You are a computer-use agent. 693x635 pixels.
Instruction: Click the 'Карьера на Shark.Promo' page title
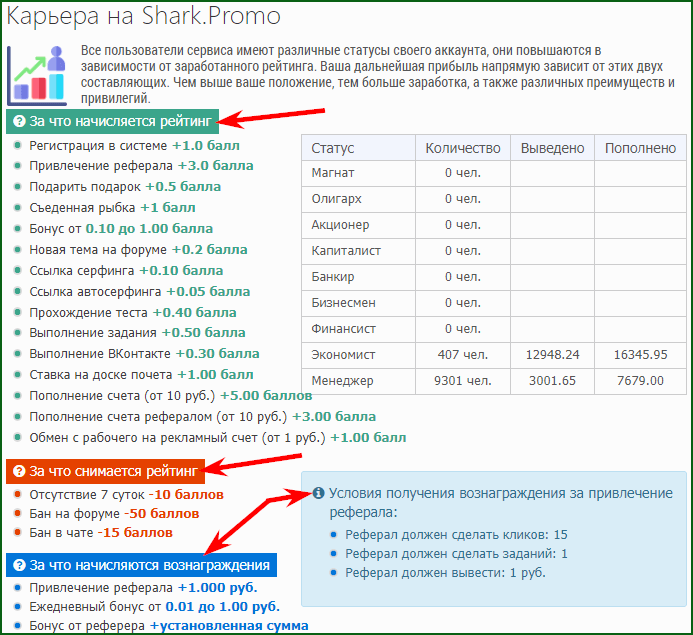coord(144,16)
